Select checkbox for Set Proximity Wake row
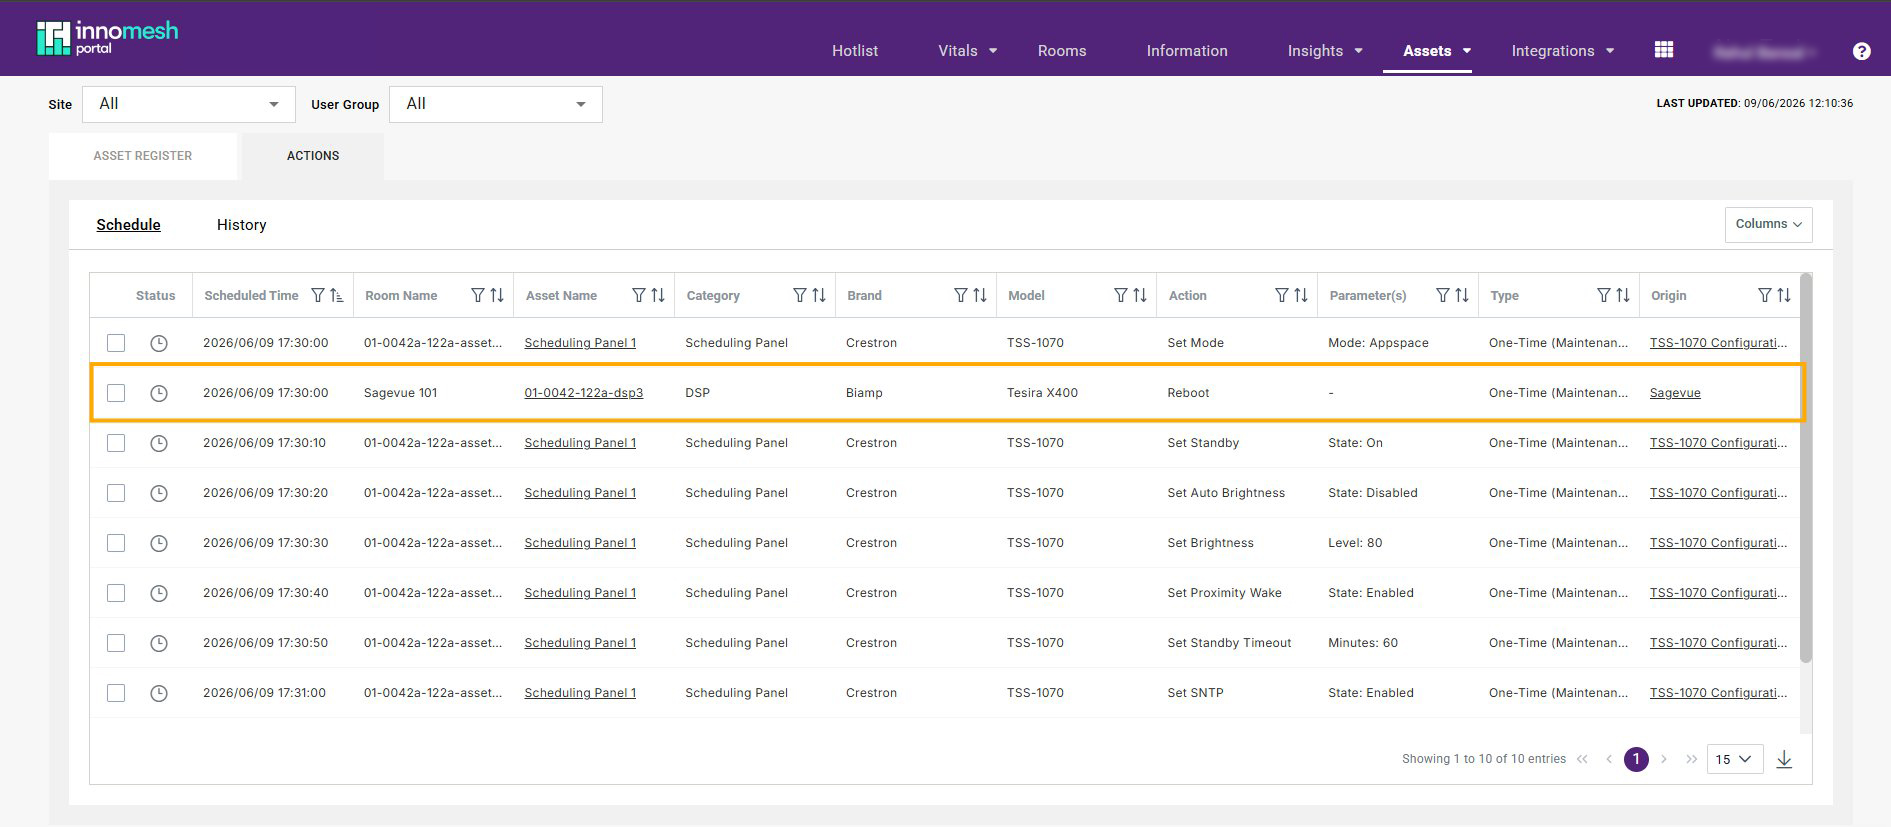 pyautogui.click(x=116, y=593)
